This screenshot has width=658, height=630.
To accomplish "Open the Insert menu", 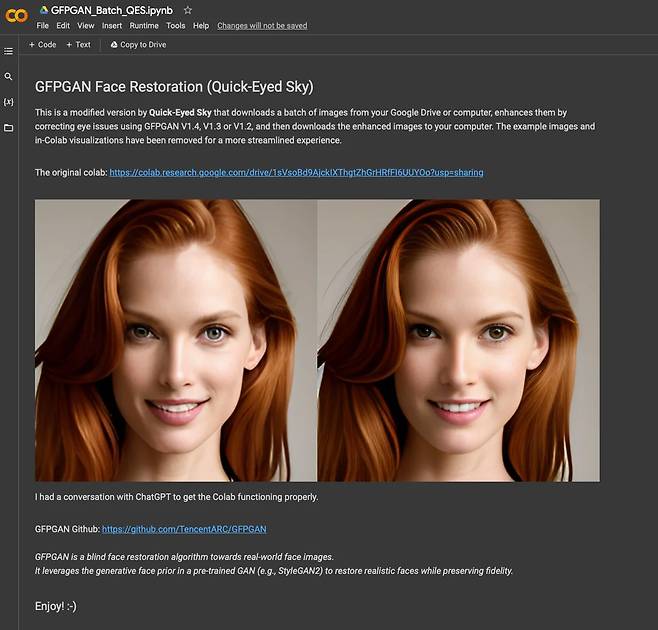I will tap(112, 26).
